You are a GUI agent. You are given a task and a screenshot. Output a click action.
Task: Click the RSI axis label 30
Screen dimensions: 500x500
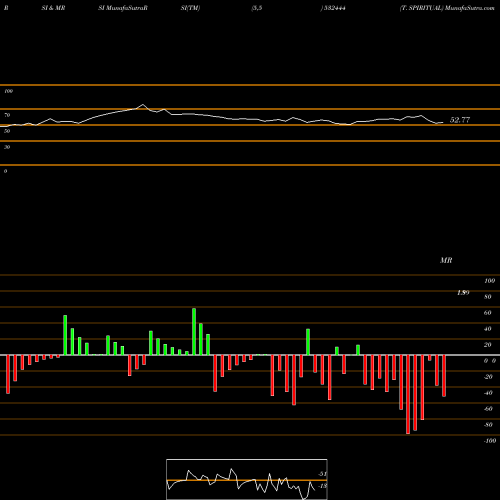pyautogui.click(x=7, y=147)
